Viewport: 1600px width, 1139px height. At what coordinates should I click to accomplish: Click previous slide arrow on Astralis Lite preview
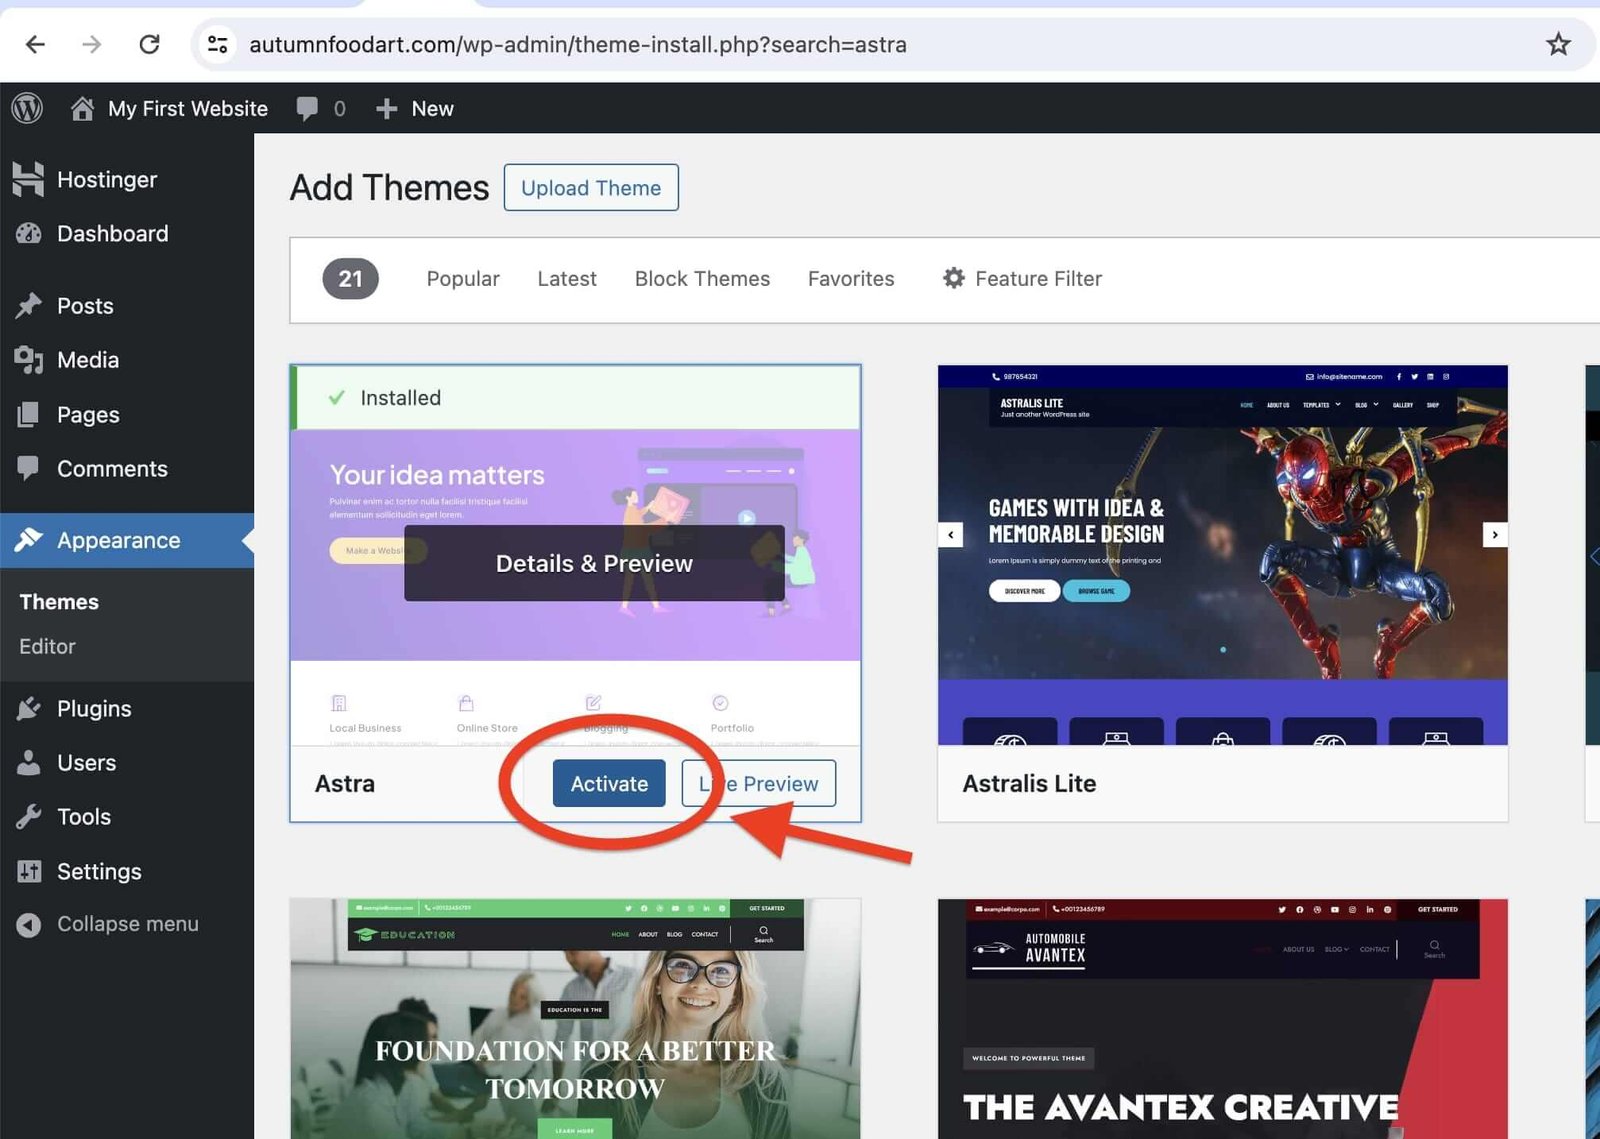coord(950,534)
